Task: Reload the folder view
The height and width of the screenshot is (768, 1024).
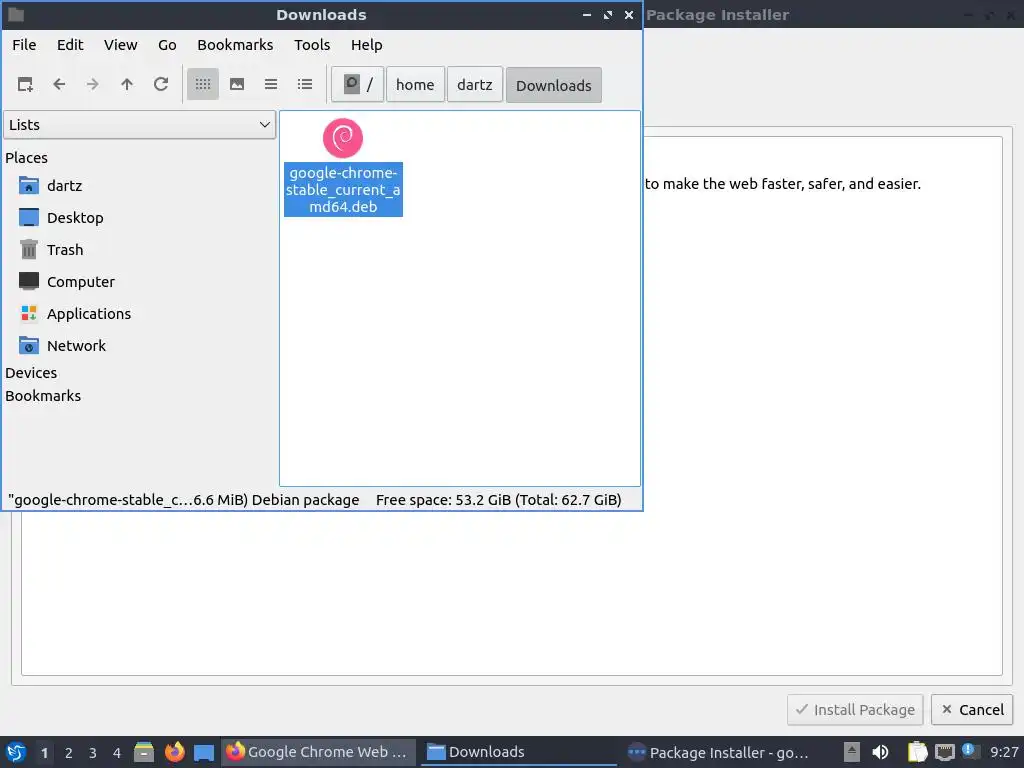Action: tap(161, 84)
